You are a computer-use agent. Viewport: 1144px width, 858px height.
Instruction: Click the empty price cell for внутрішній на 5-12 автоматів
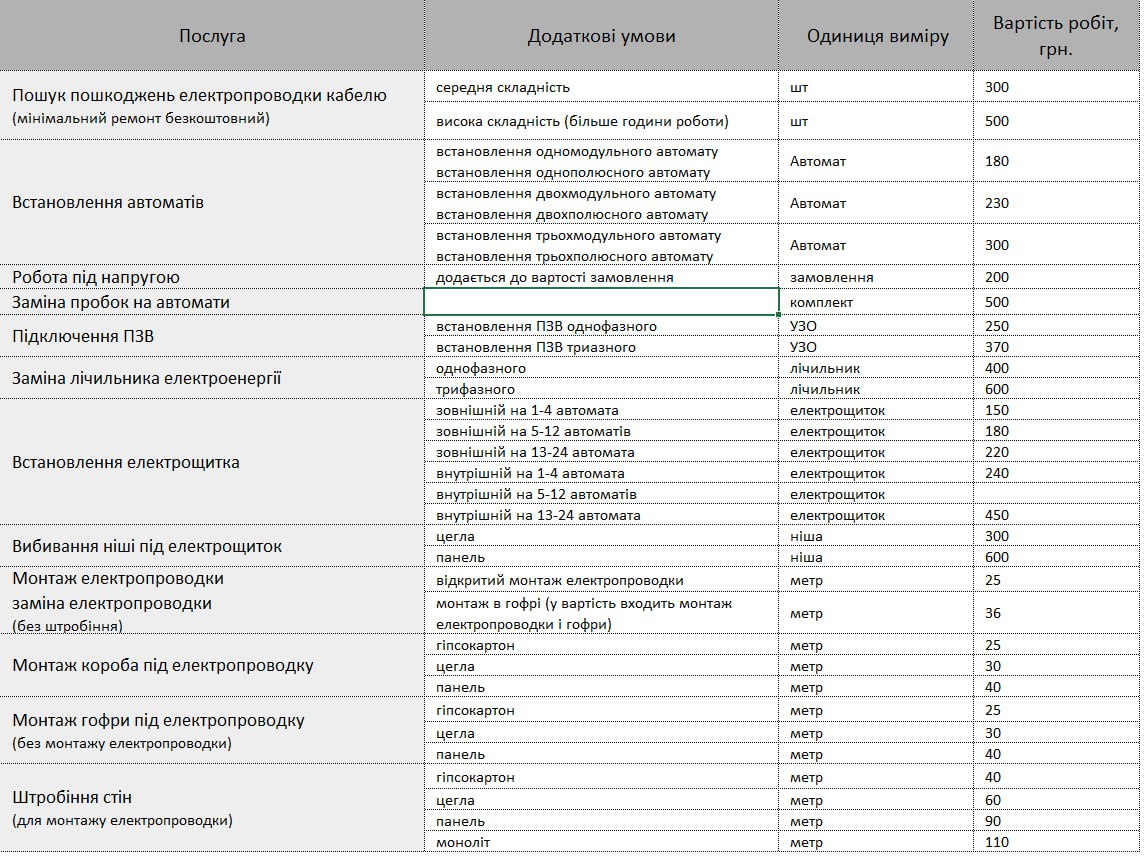click(x=1056, y=494)
